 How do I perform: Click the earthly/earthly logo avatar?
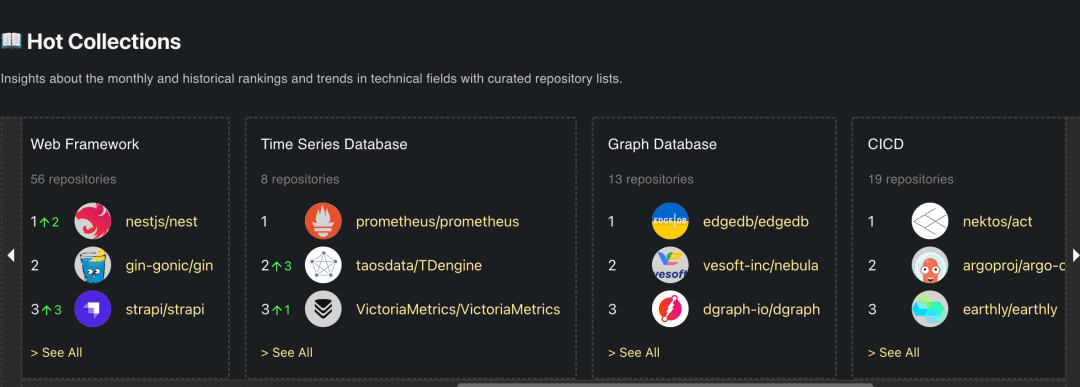click(930, 309)
